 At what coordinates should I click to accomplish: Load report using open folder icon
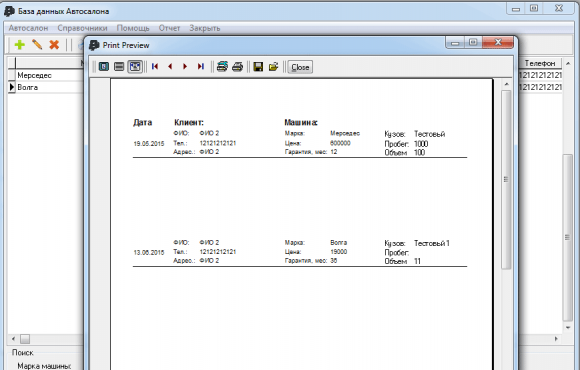tap(273, 67)
